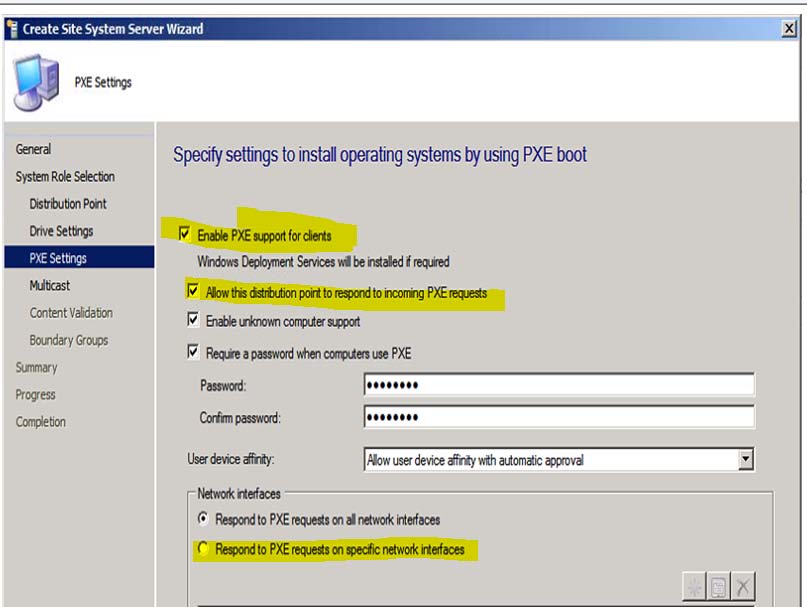
Task: Go to the Completion page
Action: (x=41, y=422)
